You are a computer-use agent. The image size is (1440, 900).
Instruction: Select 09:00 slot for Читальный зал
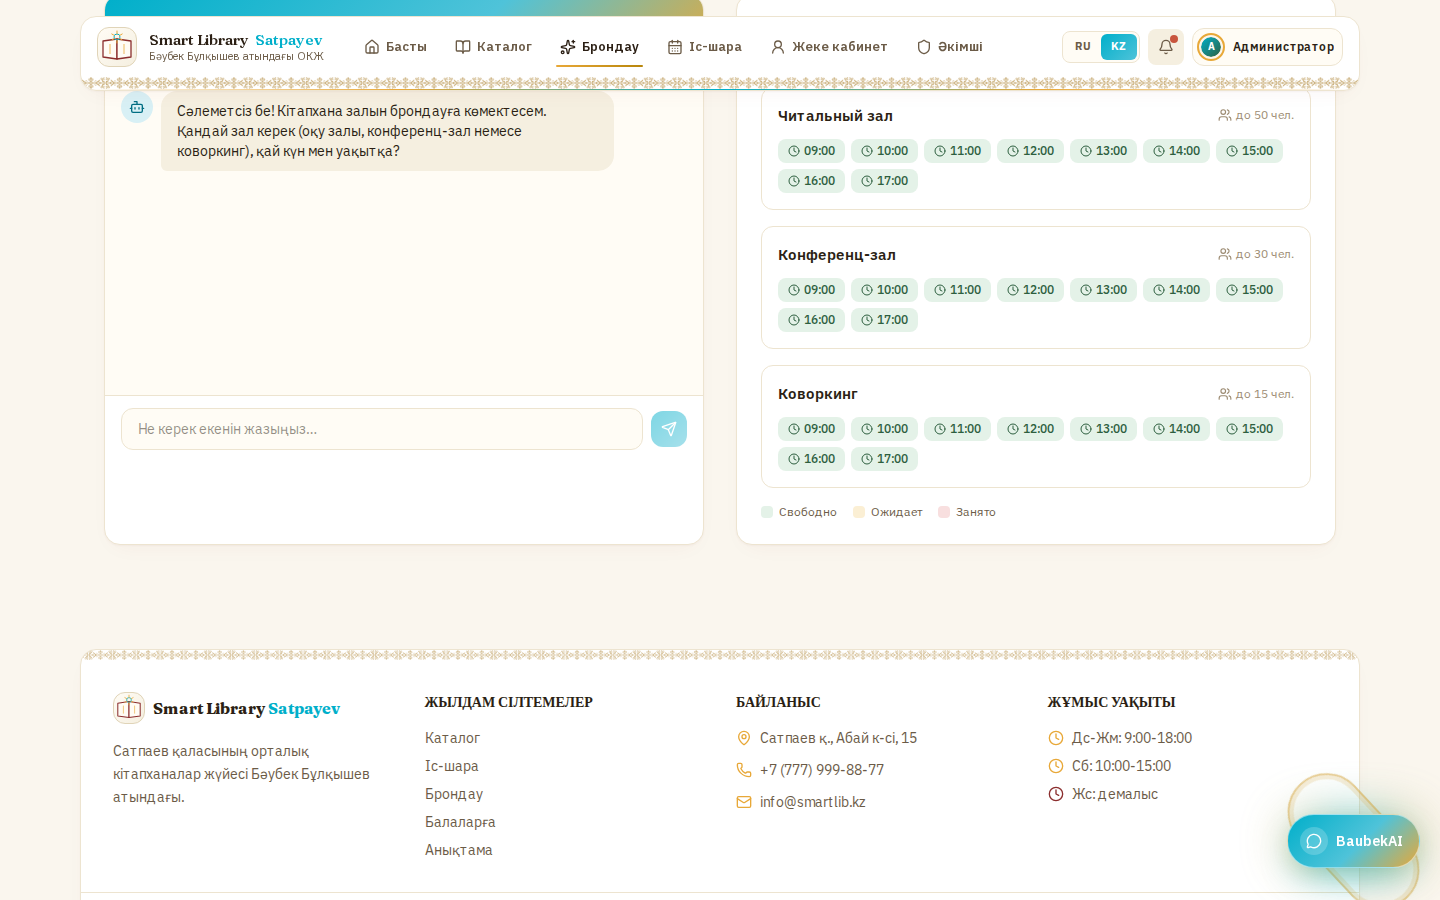812,151
